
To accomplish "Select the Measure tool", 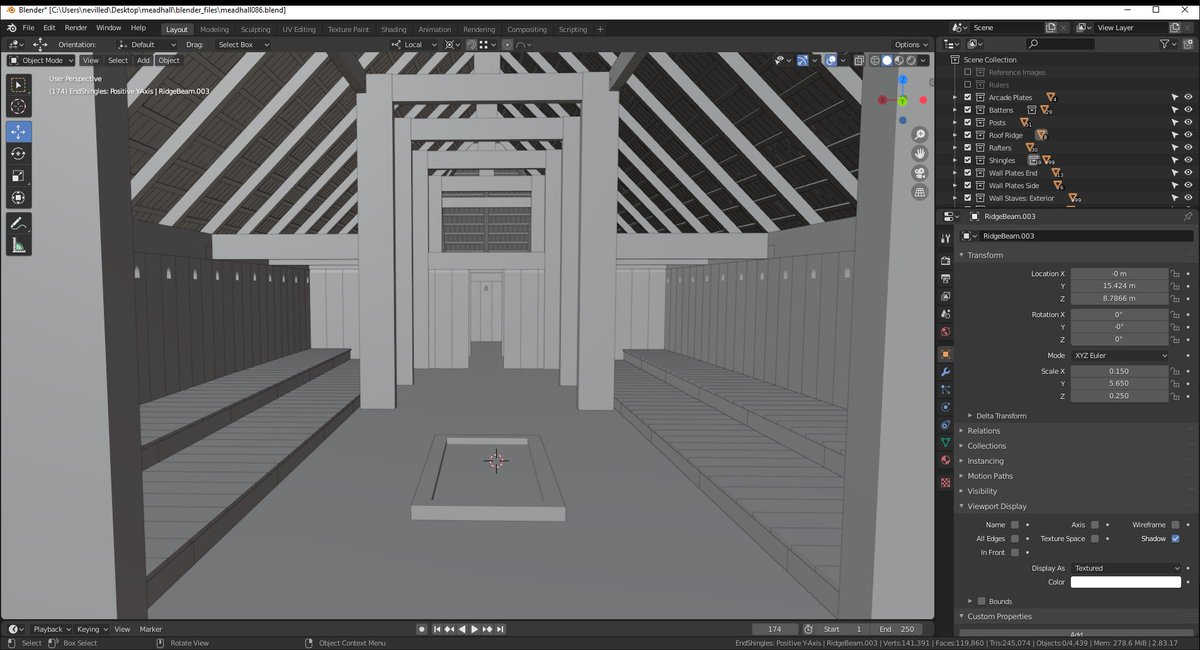I will pyautogui.click(x=19, y=246).
